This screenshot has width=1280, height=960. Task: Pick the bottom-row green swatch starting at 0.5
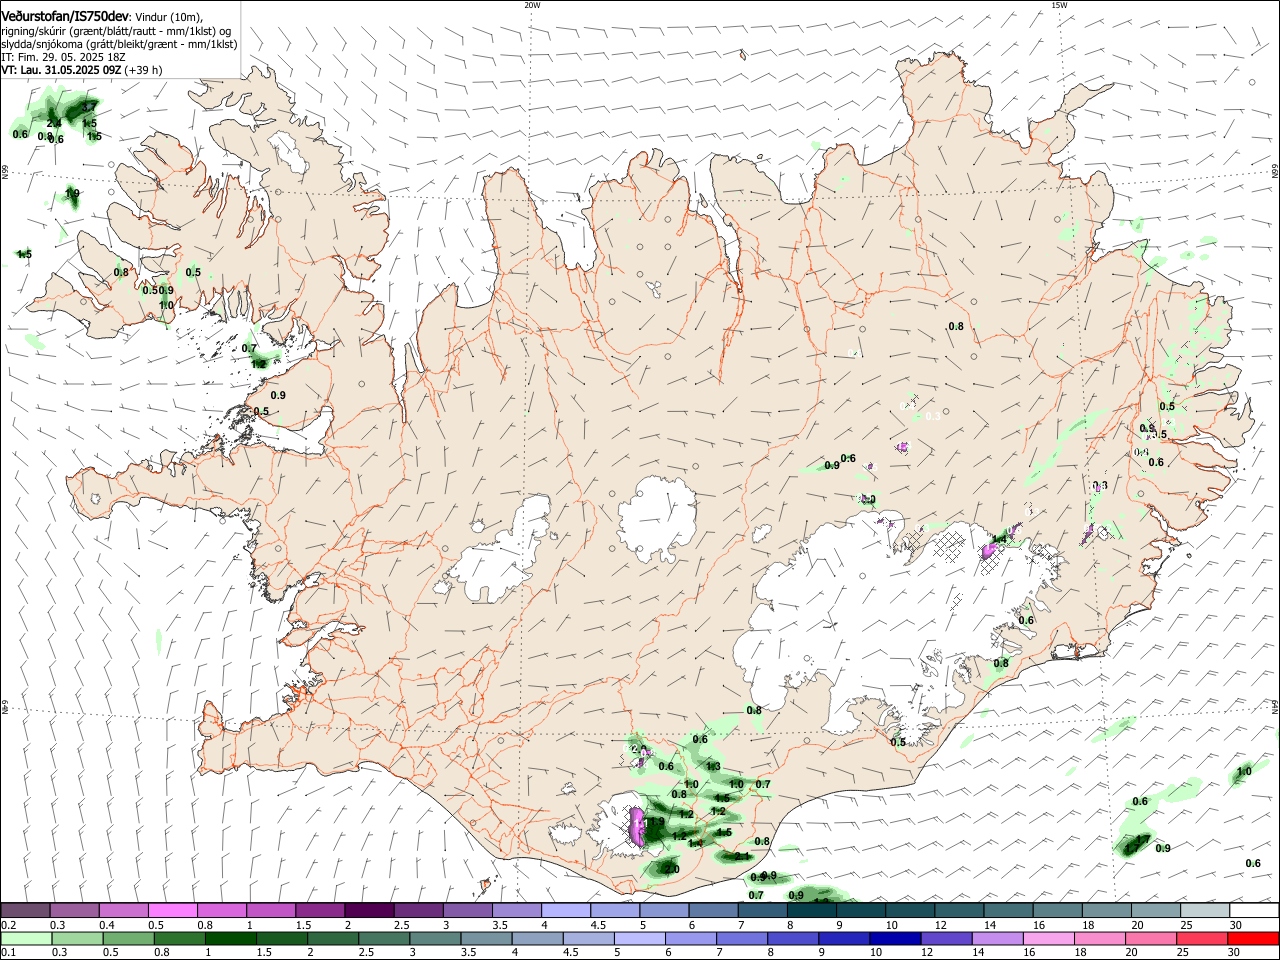[x=129, y=939]
